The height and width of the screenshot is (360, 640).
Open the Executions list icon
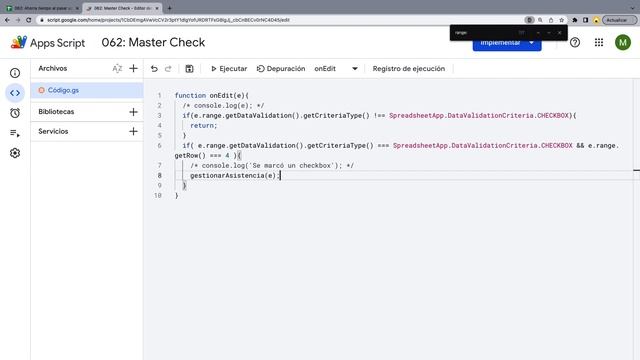(x=15, y=133)
